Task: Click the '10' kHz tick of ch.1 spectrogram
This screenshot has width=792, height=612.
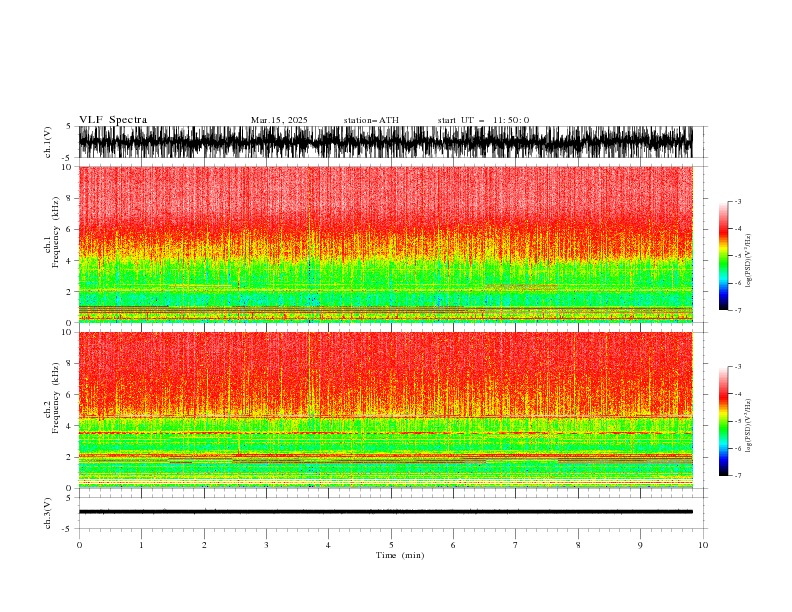Action: [x=67, y=167]
